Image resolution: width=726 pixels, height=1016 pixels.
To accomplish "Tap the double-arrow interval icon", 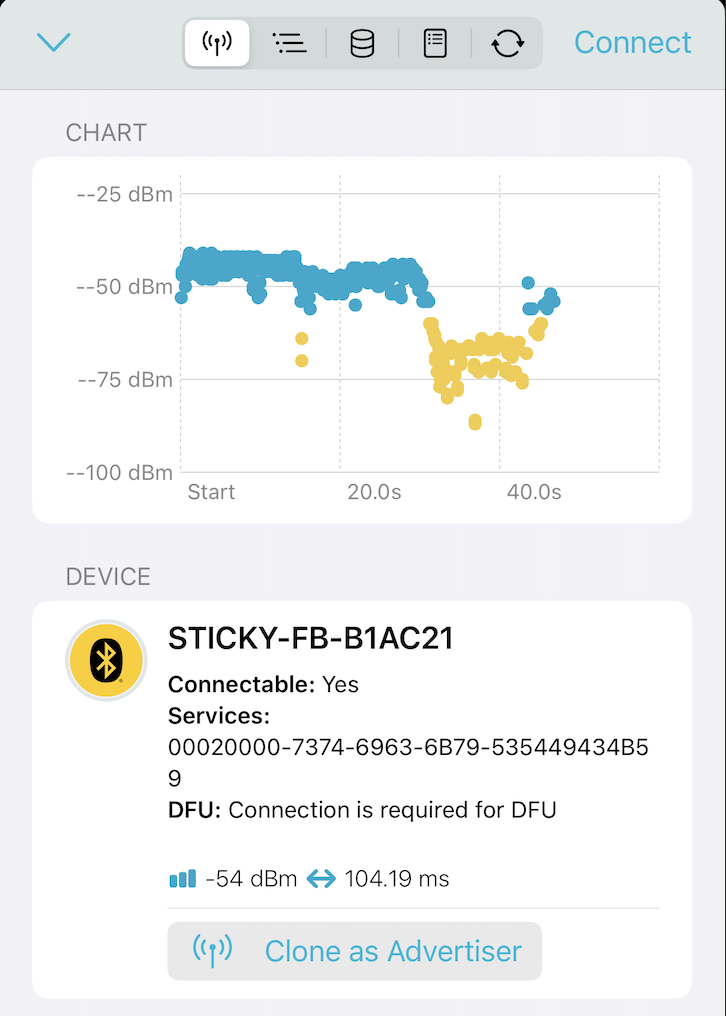I will tap(321, 879).
